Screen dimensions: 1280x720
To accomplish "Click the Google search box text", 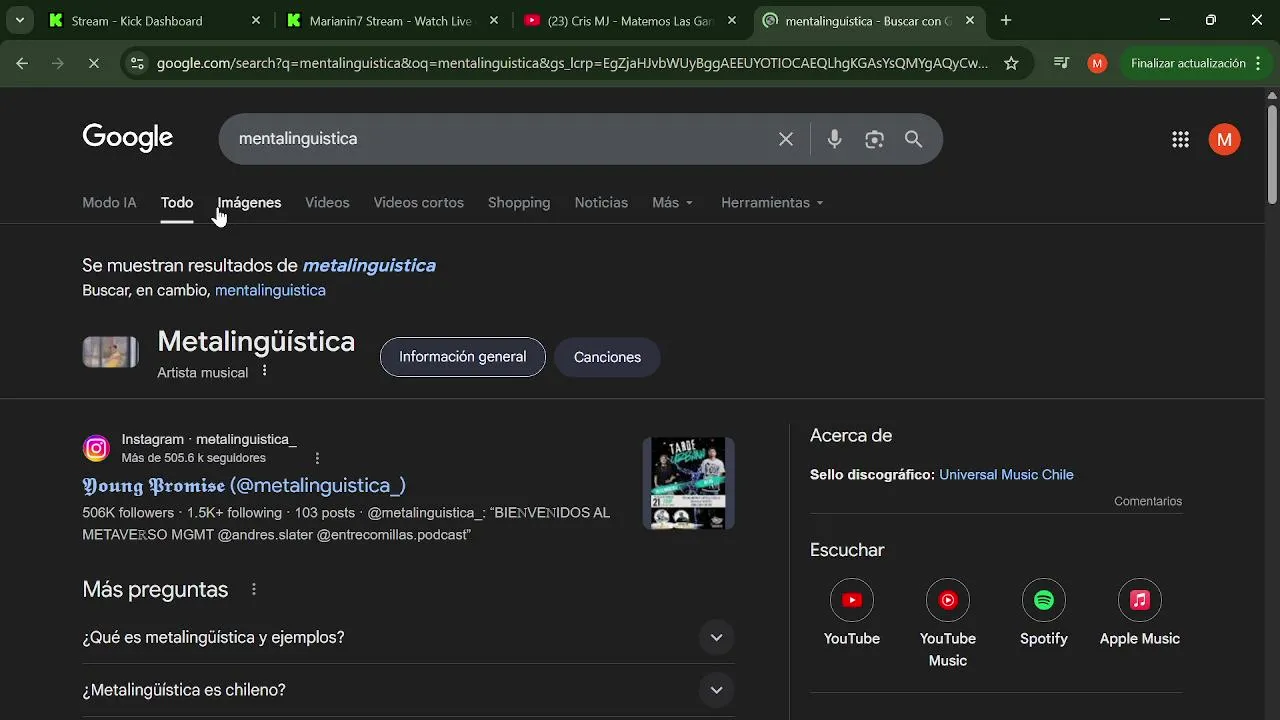I will 298,139.
